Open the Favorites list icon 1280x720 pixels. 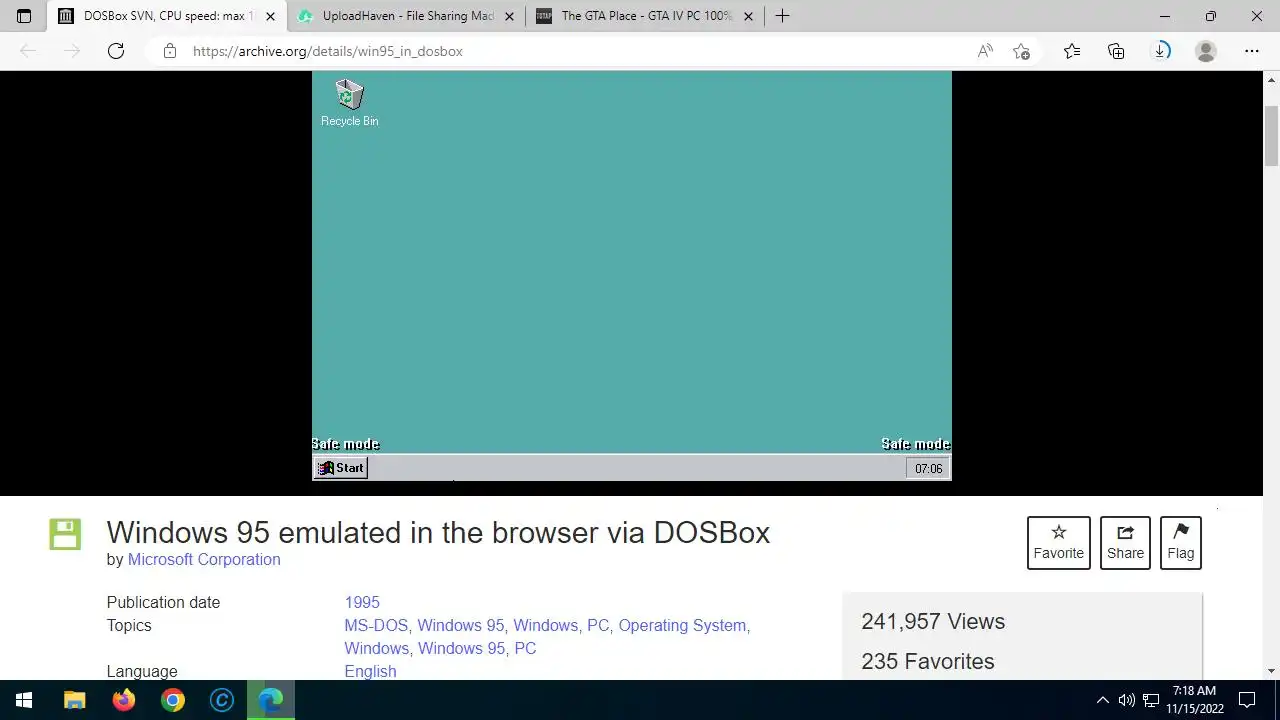[x=1072, y=51]
